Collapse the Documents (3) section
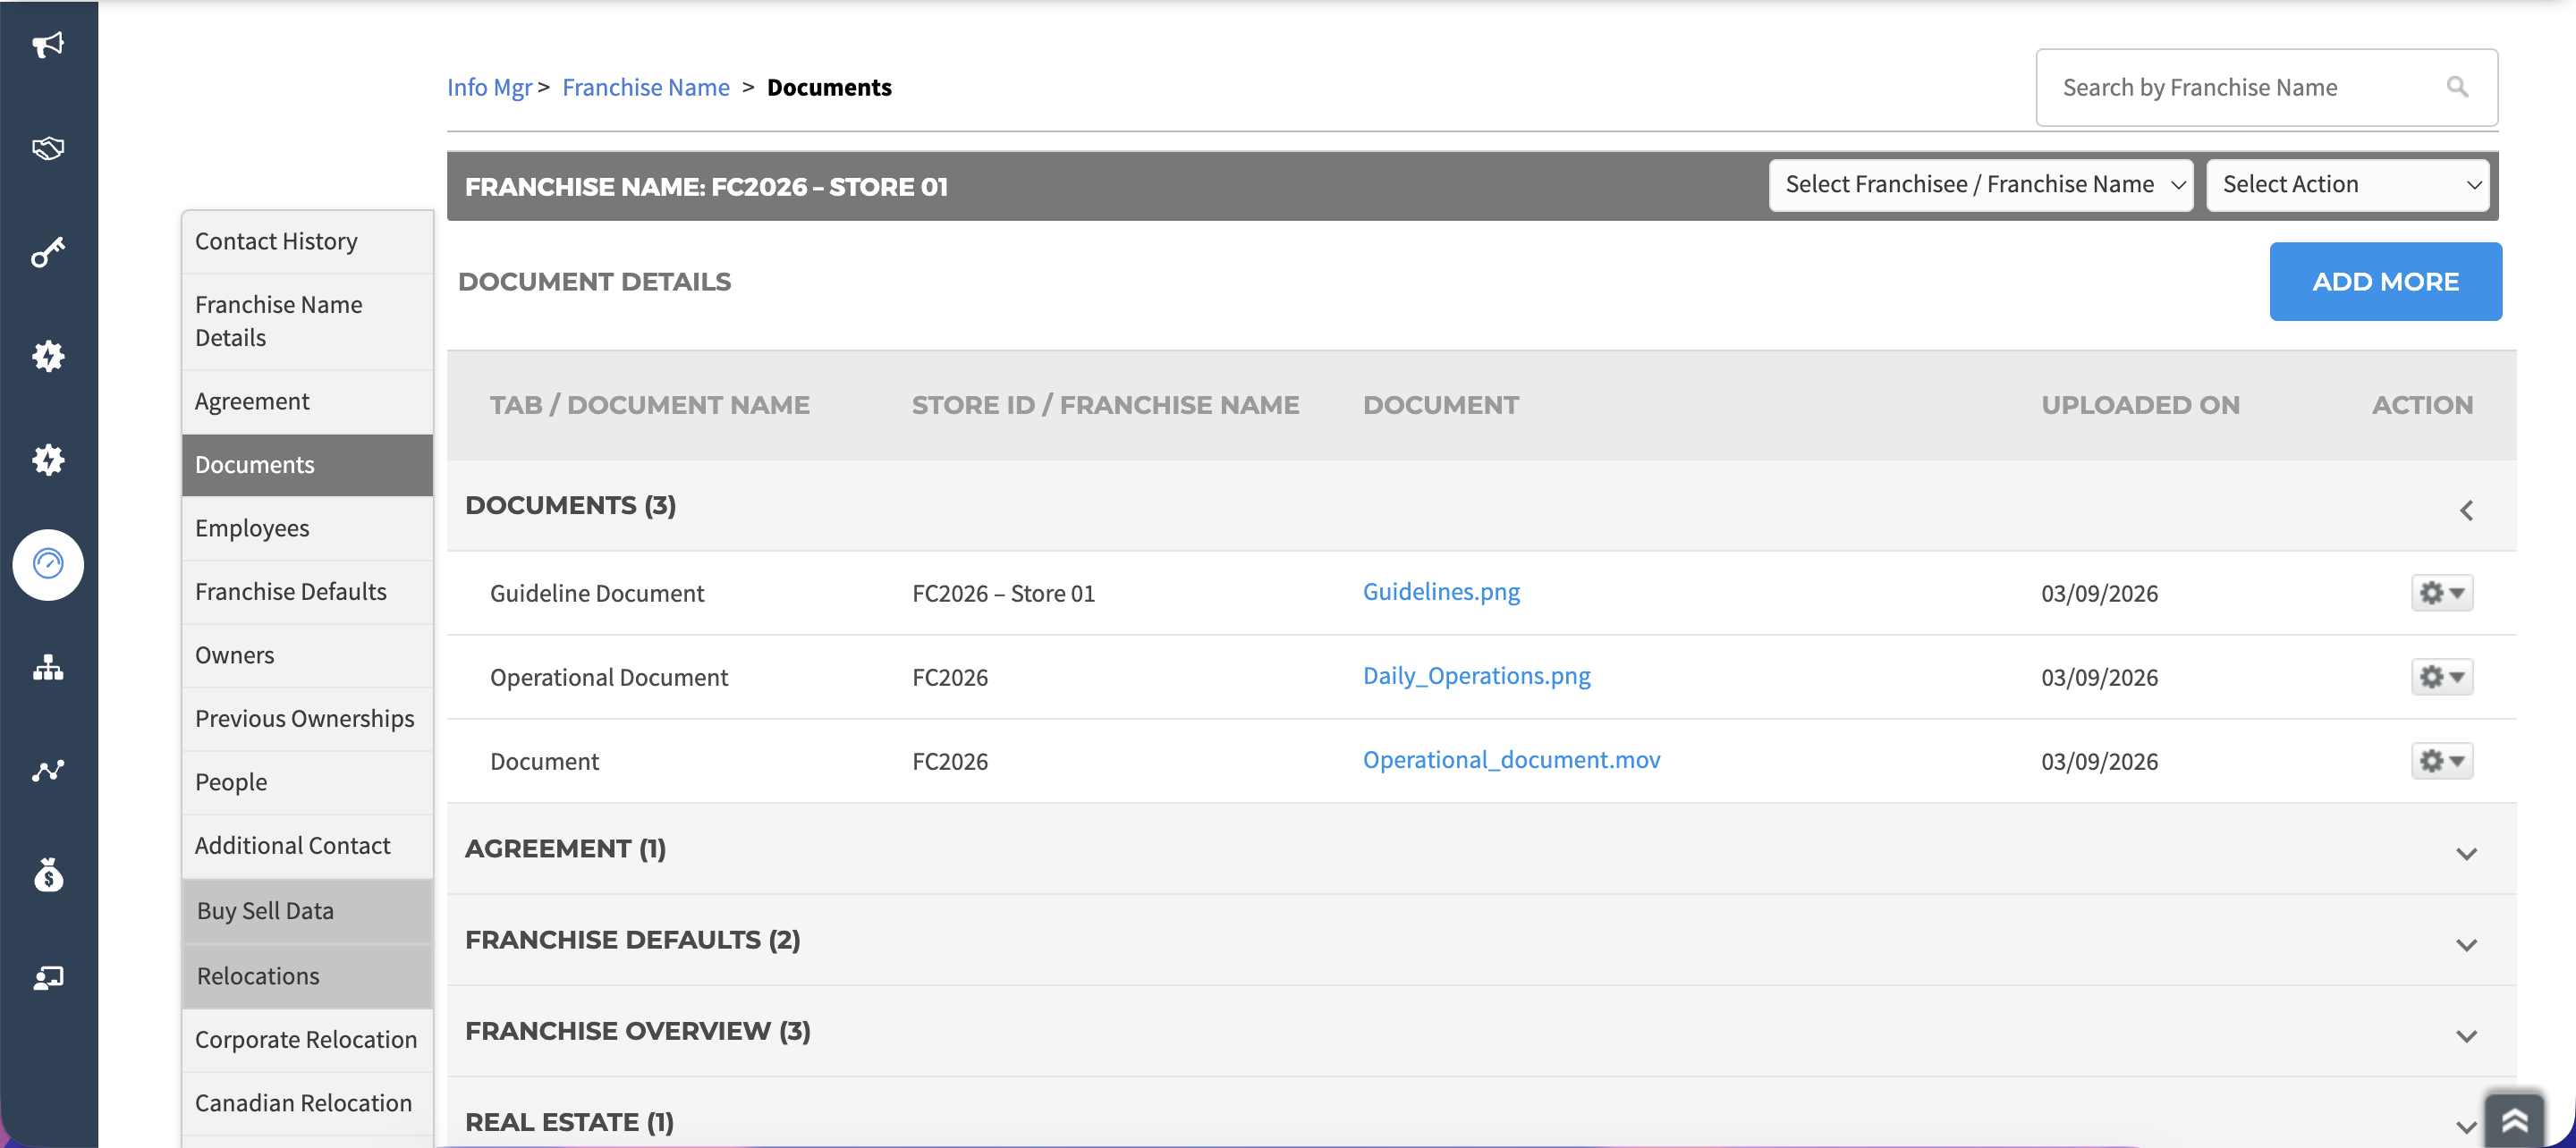This screenshot has width=2576, height=1148. [2466, 511]
